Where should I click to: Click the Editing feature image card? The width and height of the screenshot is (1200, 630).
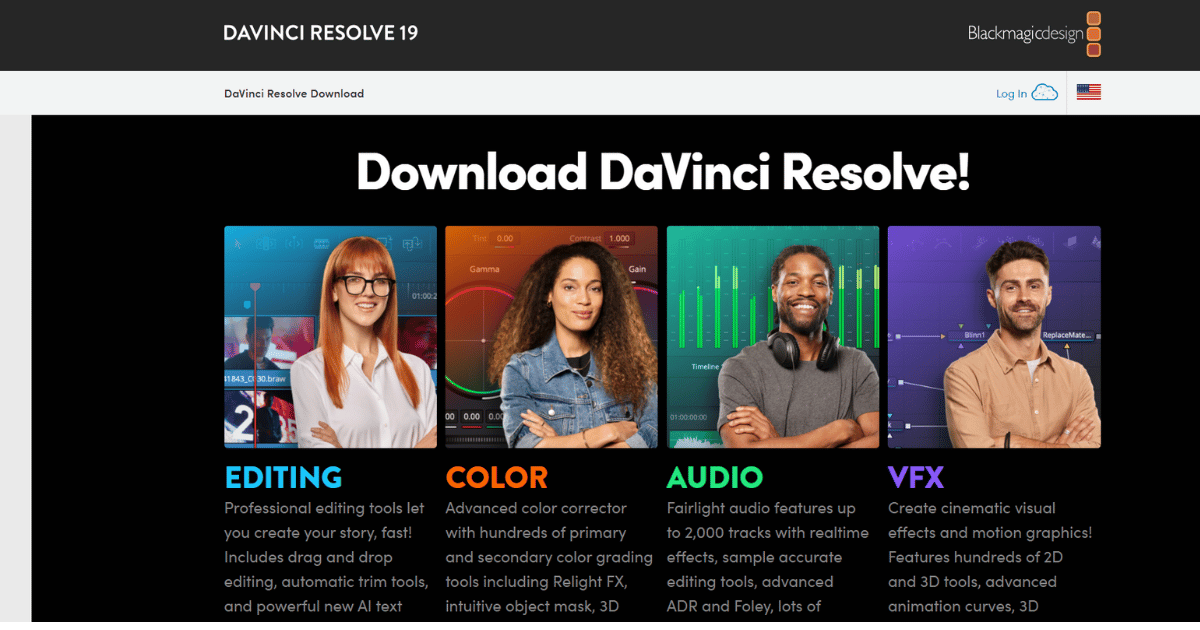tap(331, 336)
